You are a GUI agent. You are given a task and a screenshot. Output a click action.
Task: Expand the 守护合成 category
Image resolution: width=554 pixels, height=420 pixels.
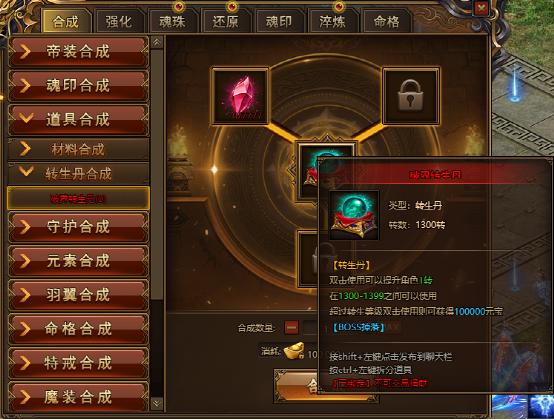coord(78,227)
